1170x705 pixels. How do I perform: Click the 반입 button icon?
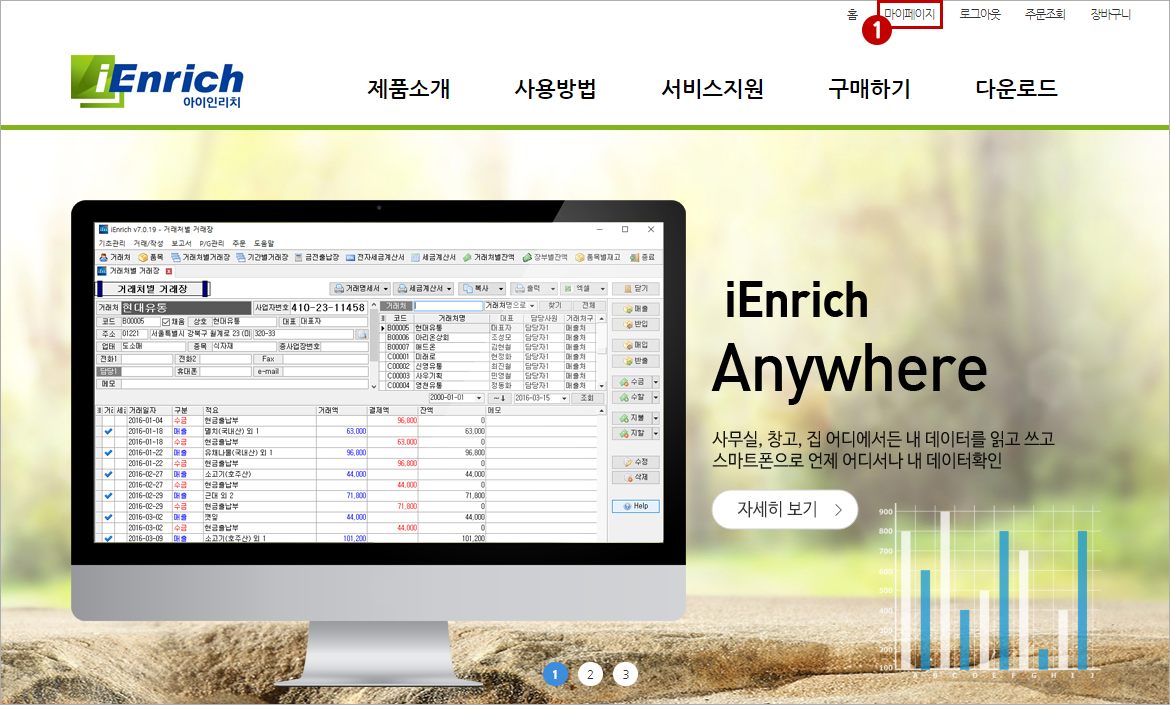tap(636, 325)
